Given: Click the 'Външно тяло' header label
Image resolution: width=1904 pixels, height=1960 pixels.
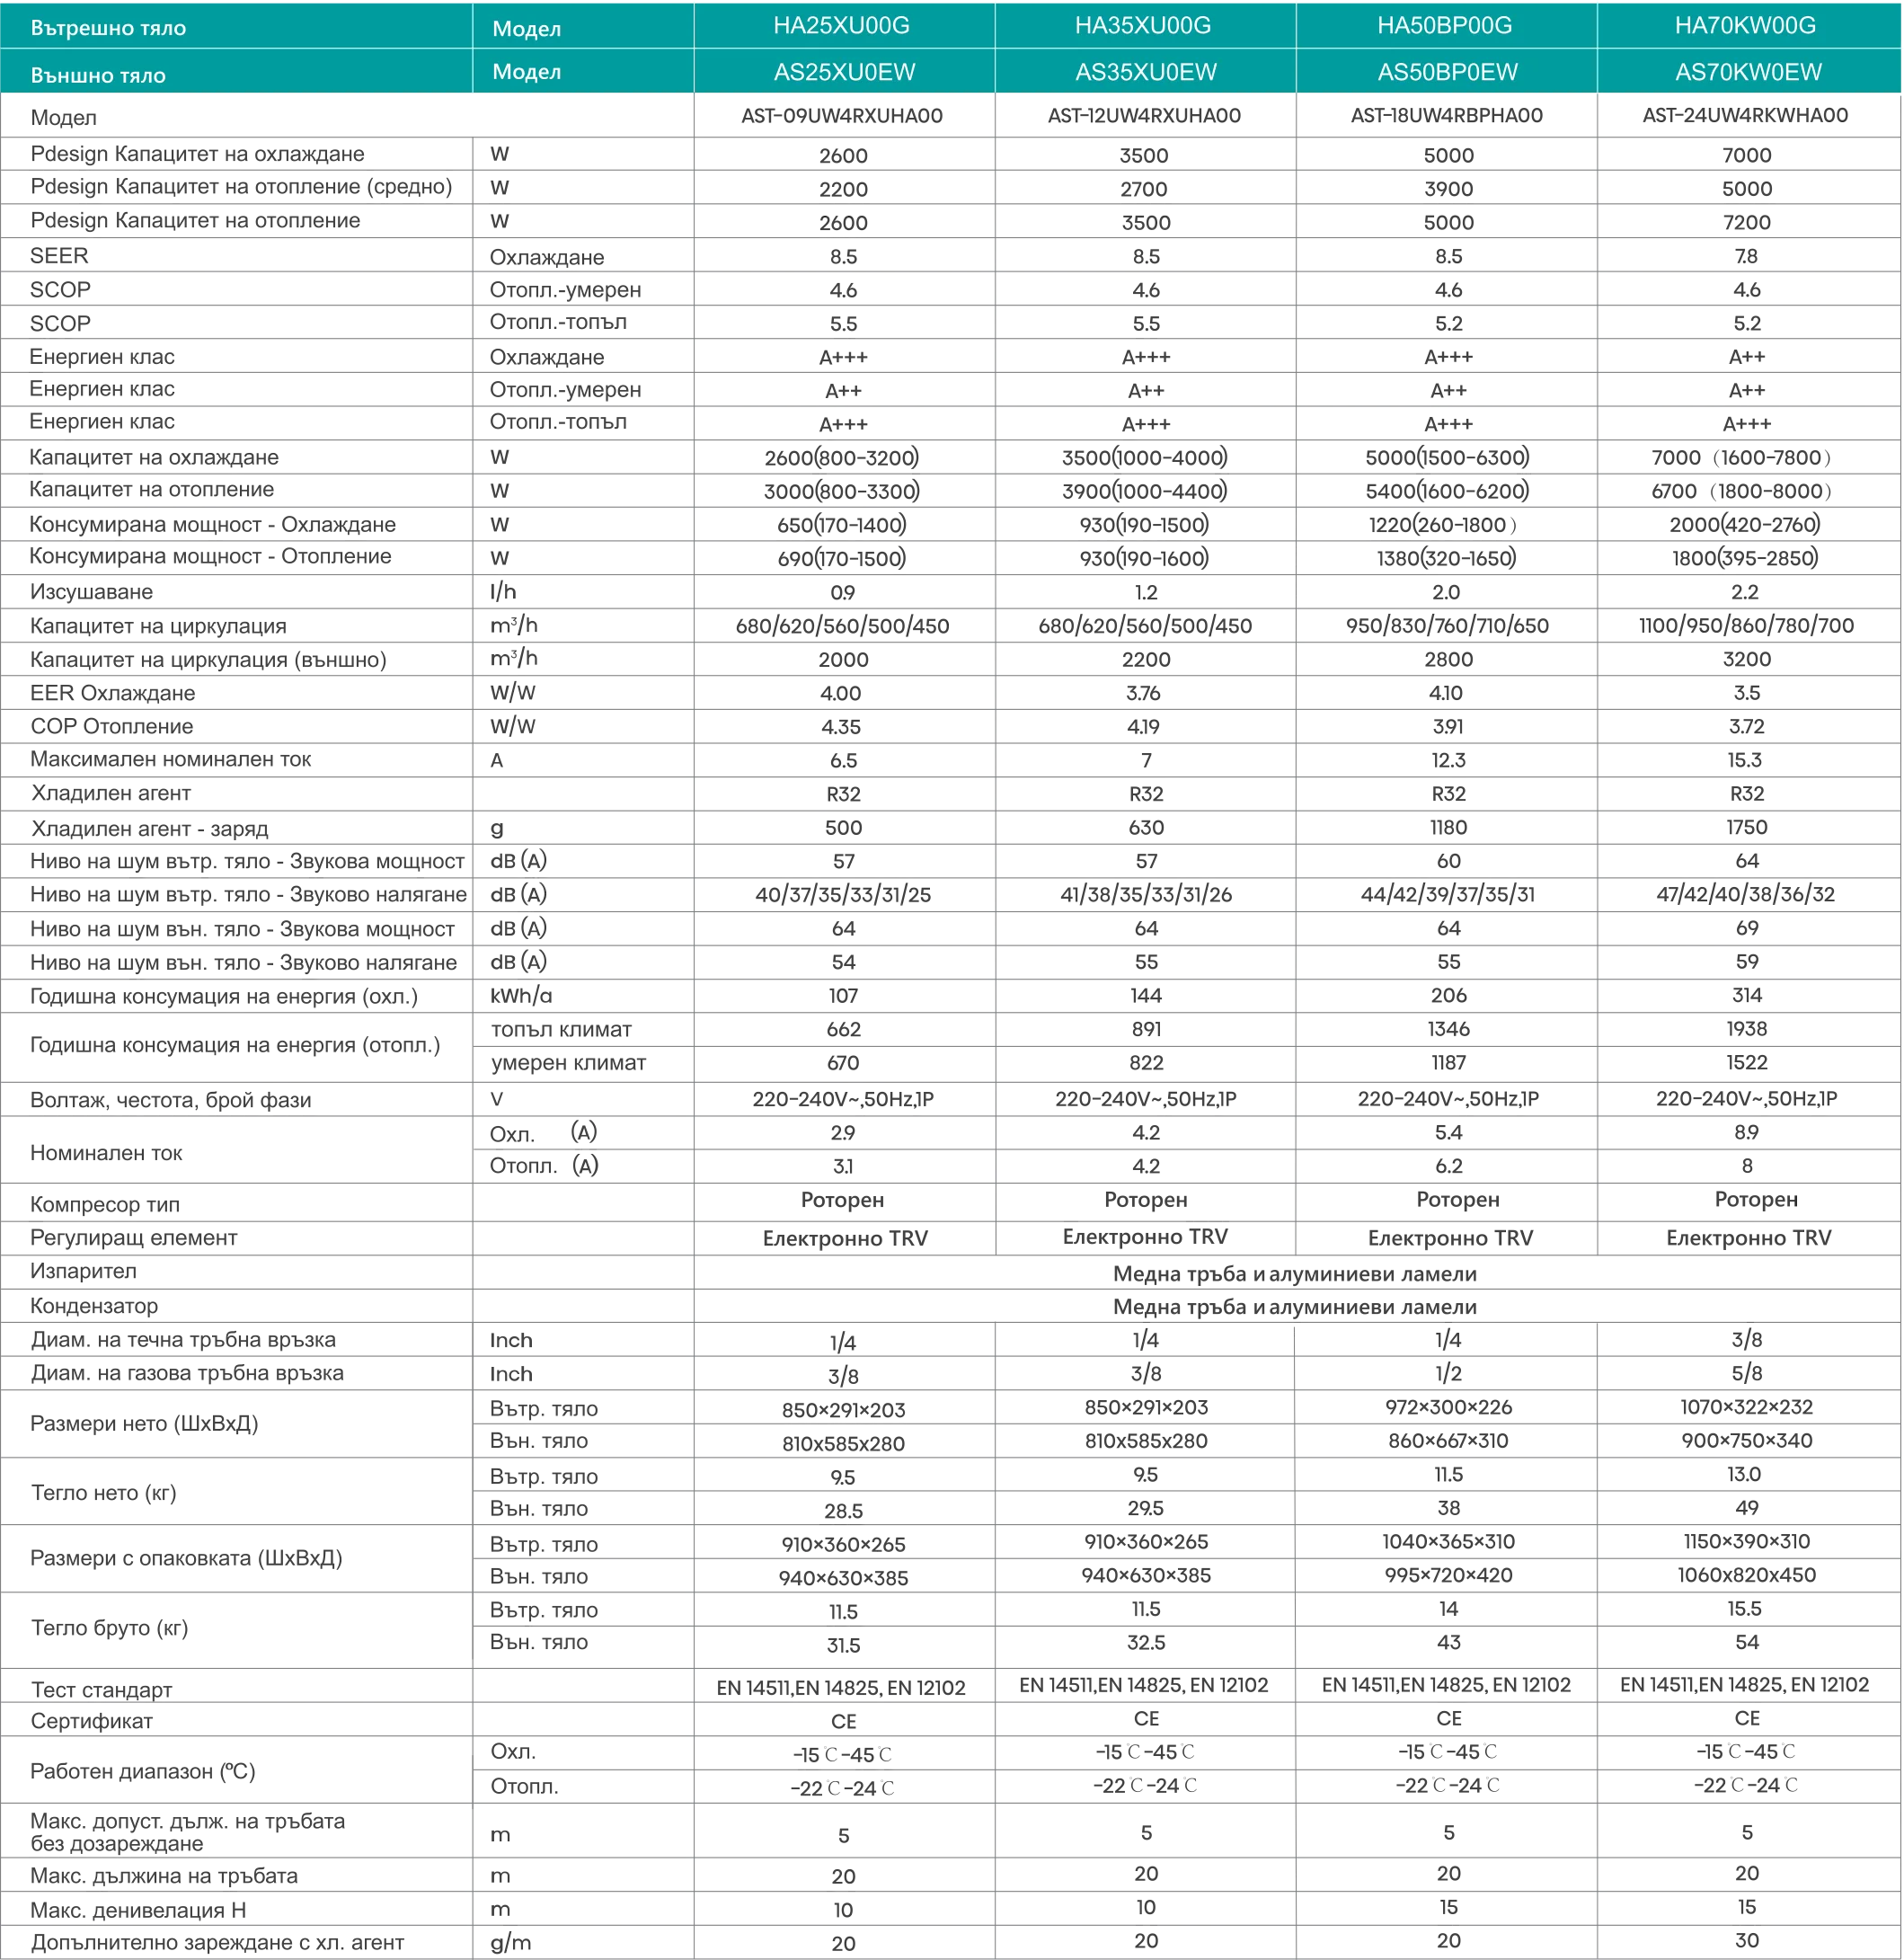Looking at the screenshot, I should pos(98,75).
